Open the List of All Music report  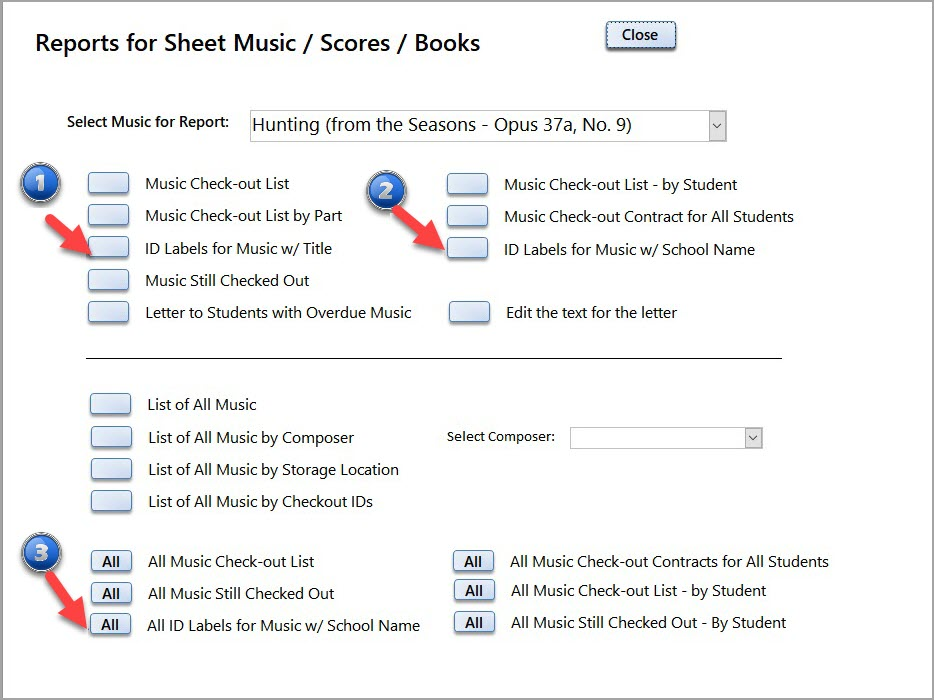(x=110, y=404)
